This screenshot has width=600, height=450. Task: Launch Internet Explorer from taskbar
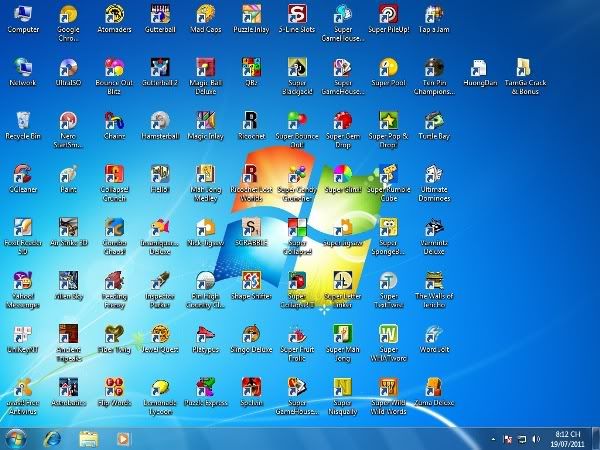coord(52,439)
